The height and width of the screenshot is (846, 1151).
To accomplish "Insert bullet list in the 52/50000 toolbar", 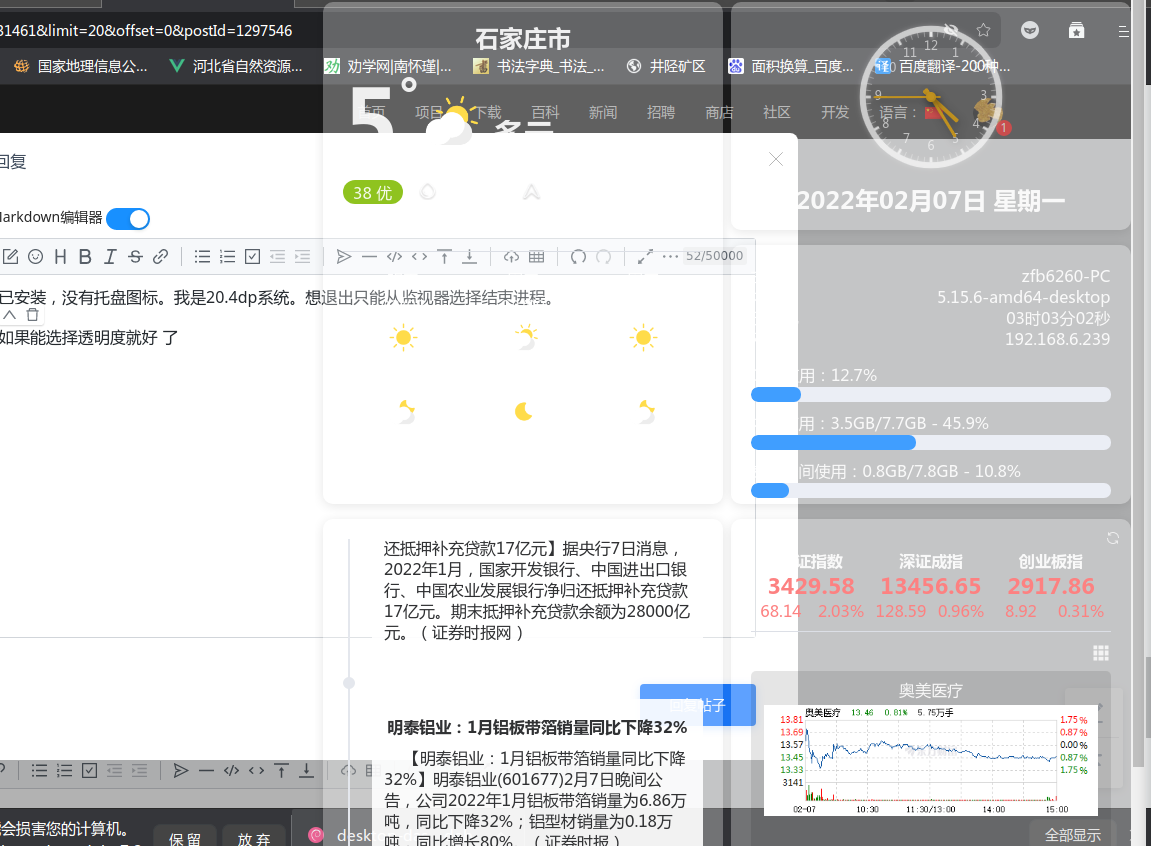I will 202,256.
